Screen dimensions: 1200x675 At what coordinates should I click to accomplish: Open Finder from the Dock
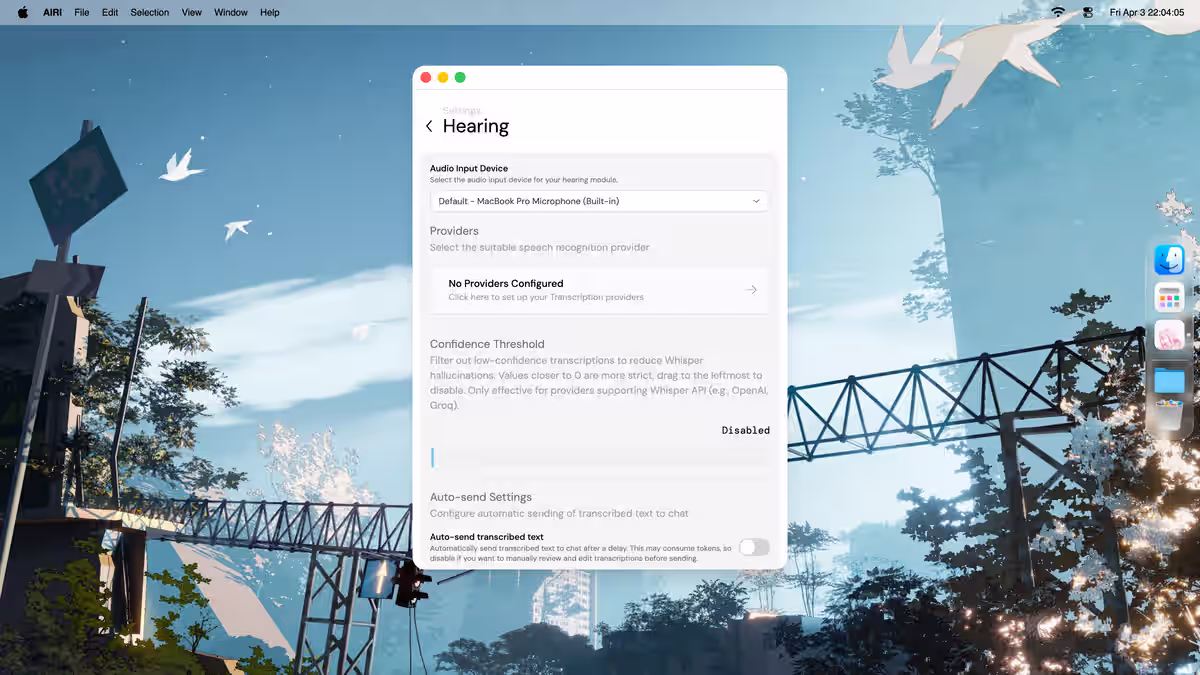tap(1169, 260)
